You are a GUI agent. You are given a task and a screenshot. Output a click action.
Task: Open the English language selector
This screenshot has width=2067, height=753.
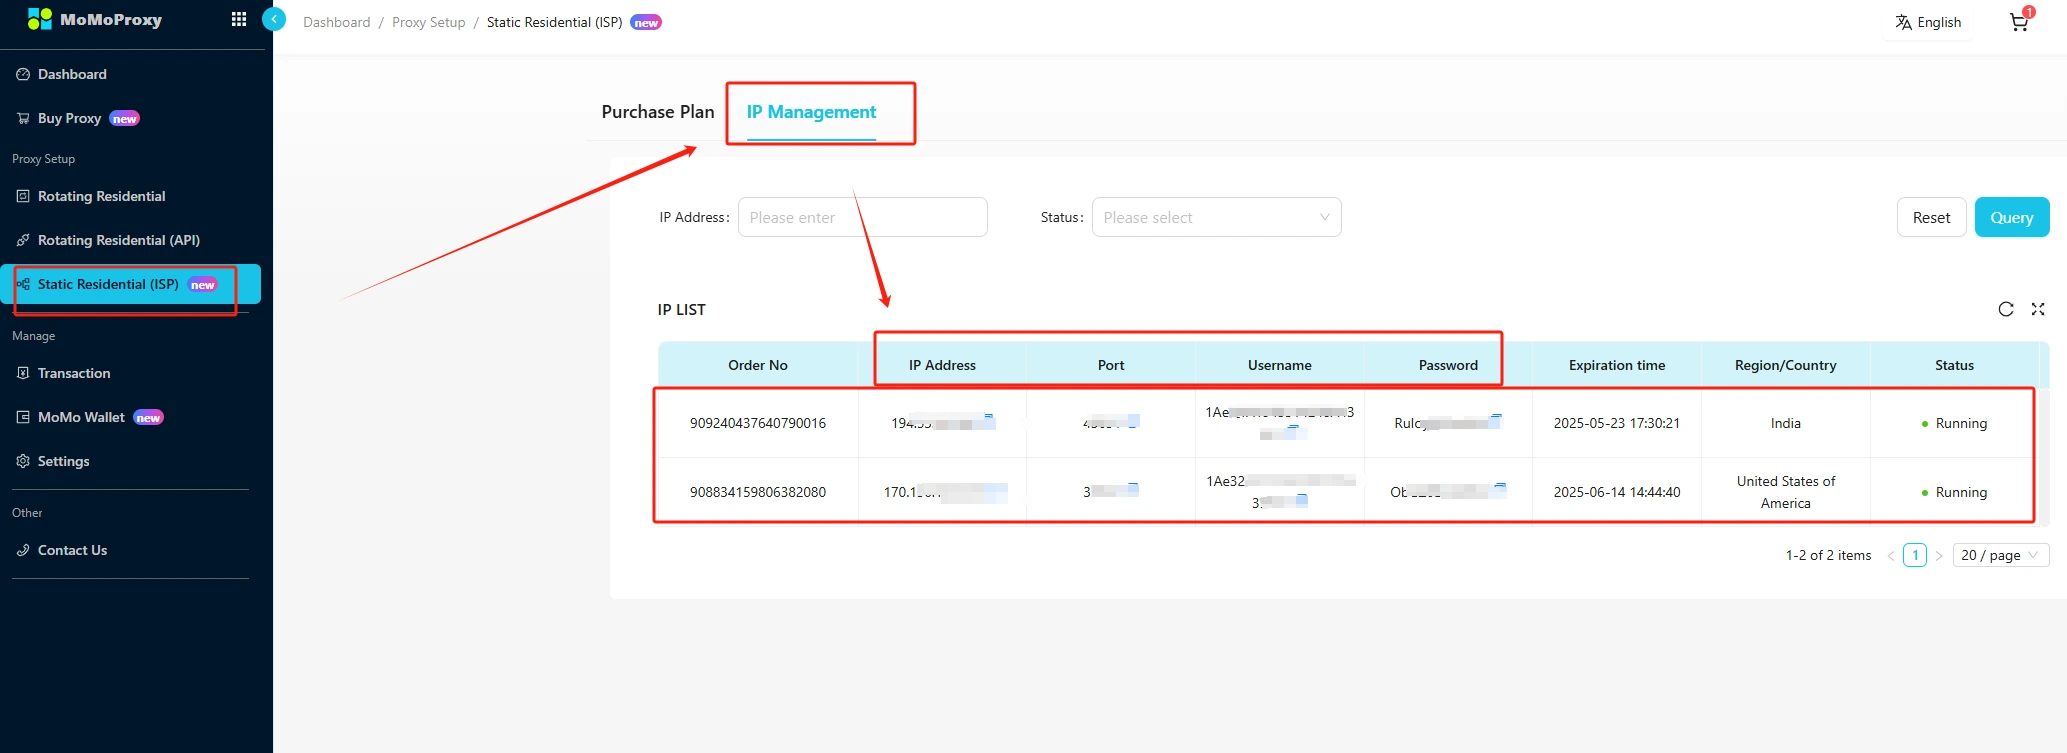tap(1938, 22)
